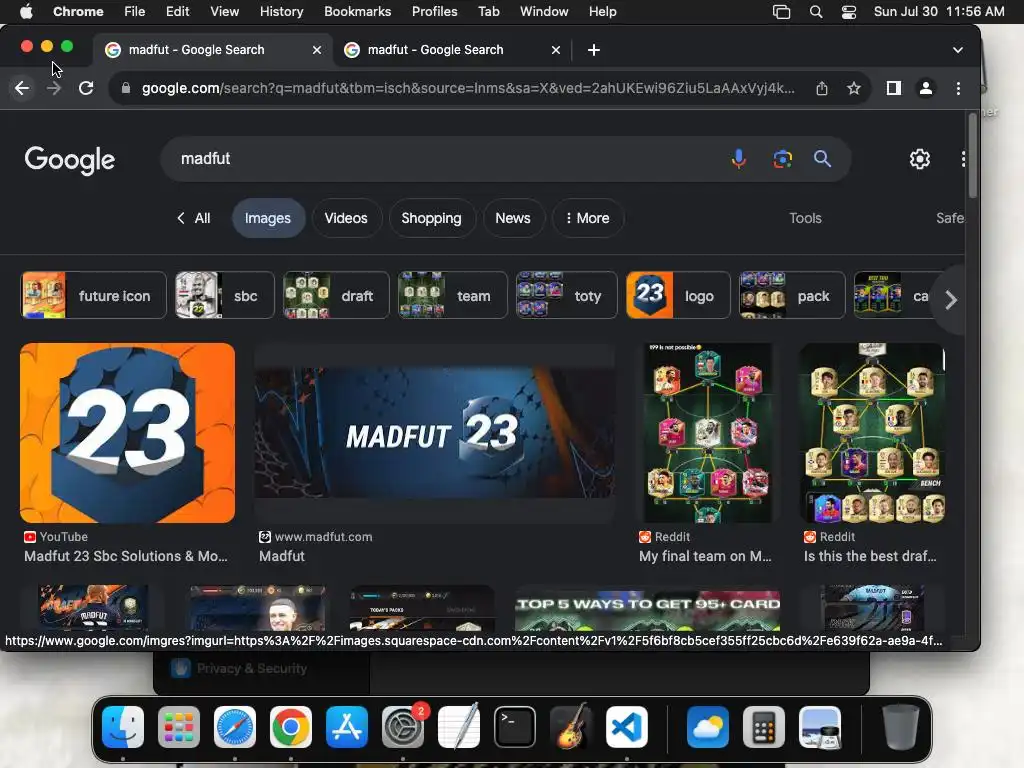This screenshot has height=768, width=1024.
Task: Click the URL address bar
Action: pos(468,88)
